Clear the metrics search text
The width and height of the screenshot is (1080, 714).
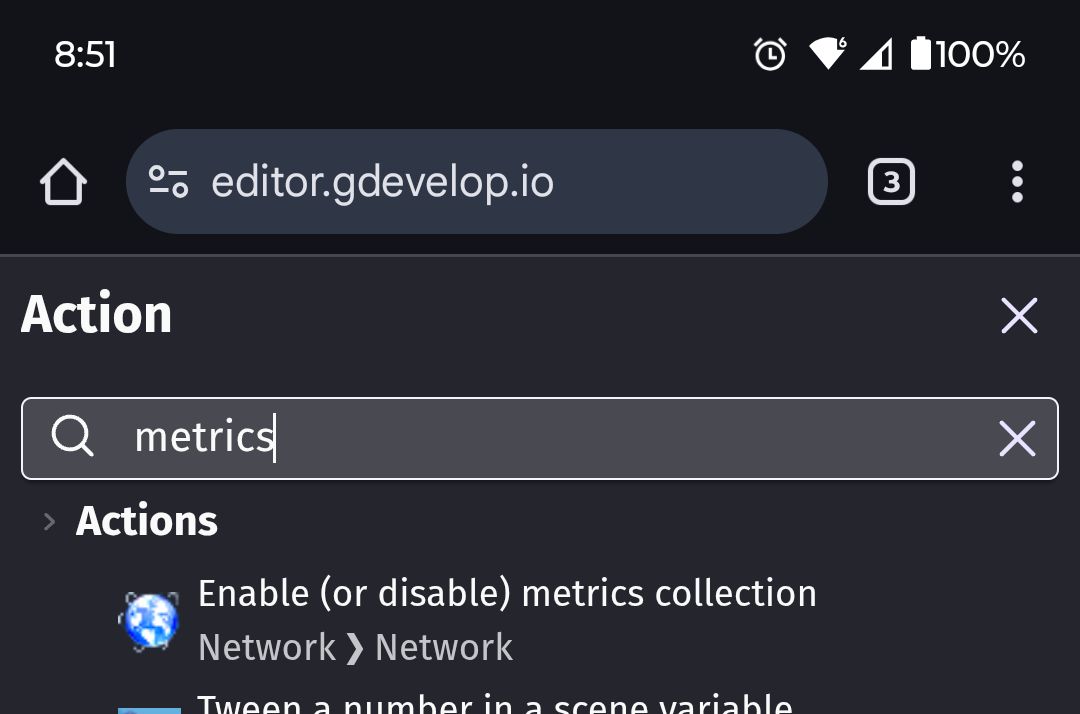[1017, 438]
